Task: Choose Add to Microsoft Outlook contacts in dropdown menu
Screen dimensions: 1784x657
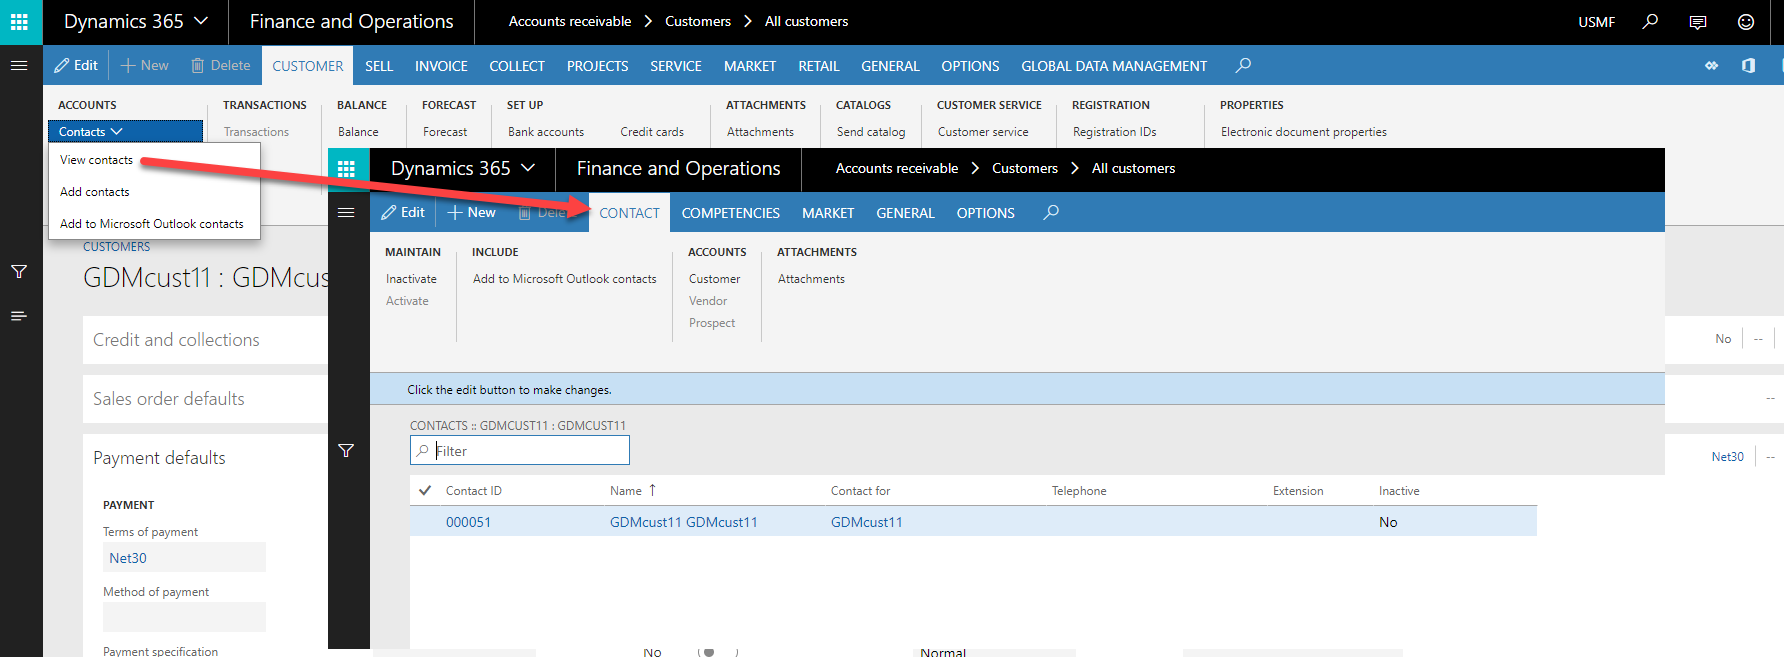Action: click(152, 224)
